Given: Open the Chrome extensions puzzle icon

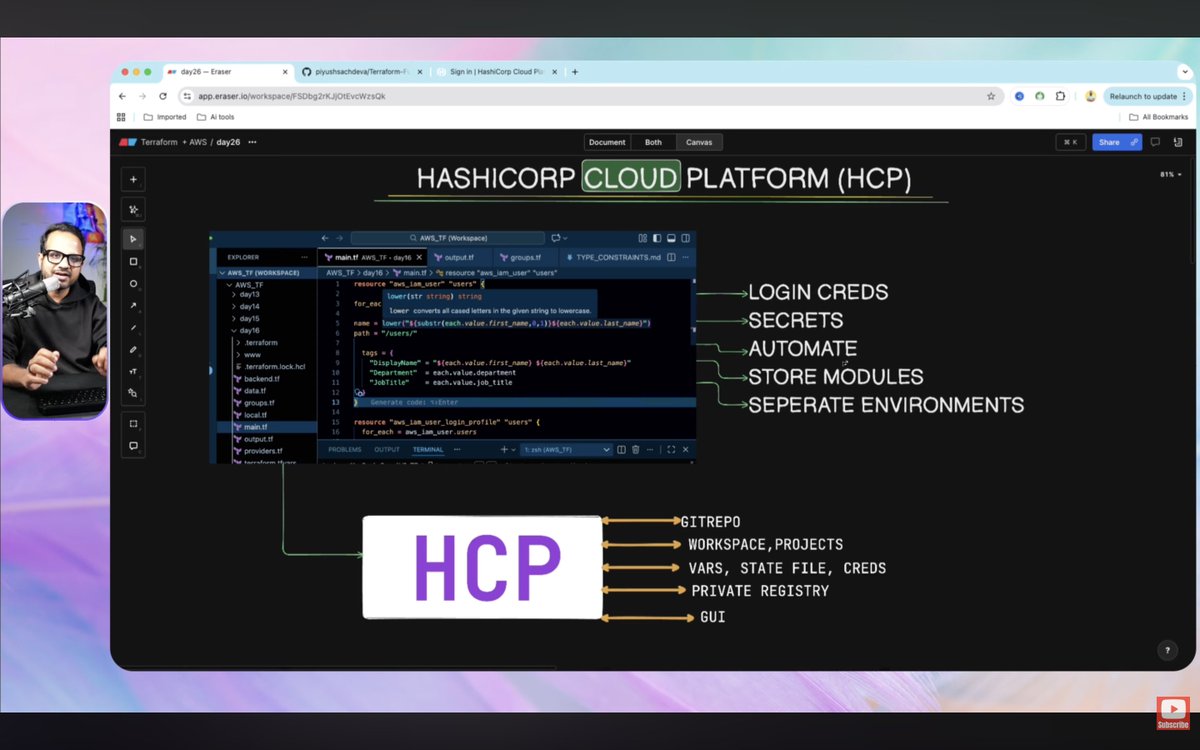Looking at the screenshot, I should [x=1061, y=96].
